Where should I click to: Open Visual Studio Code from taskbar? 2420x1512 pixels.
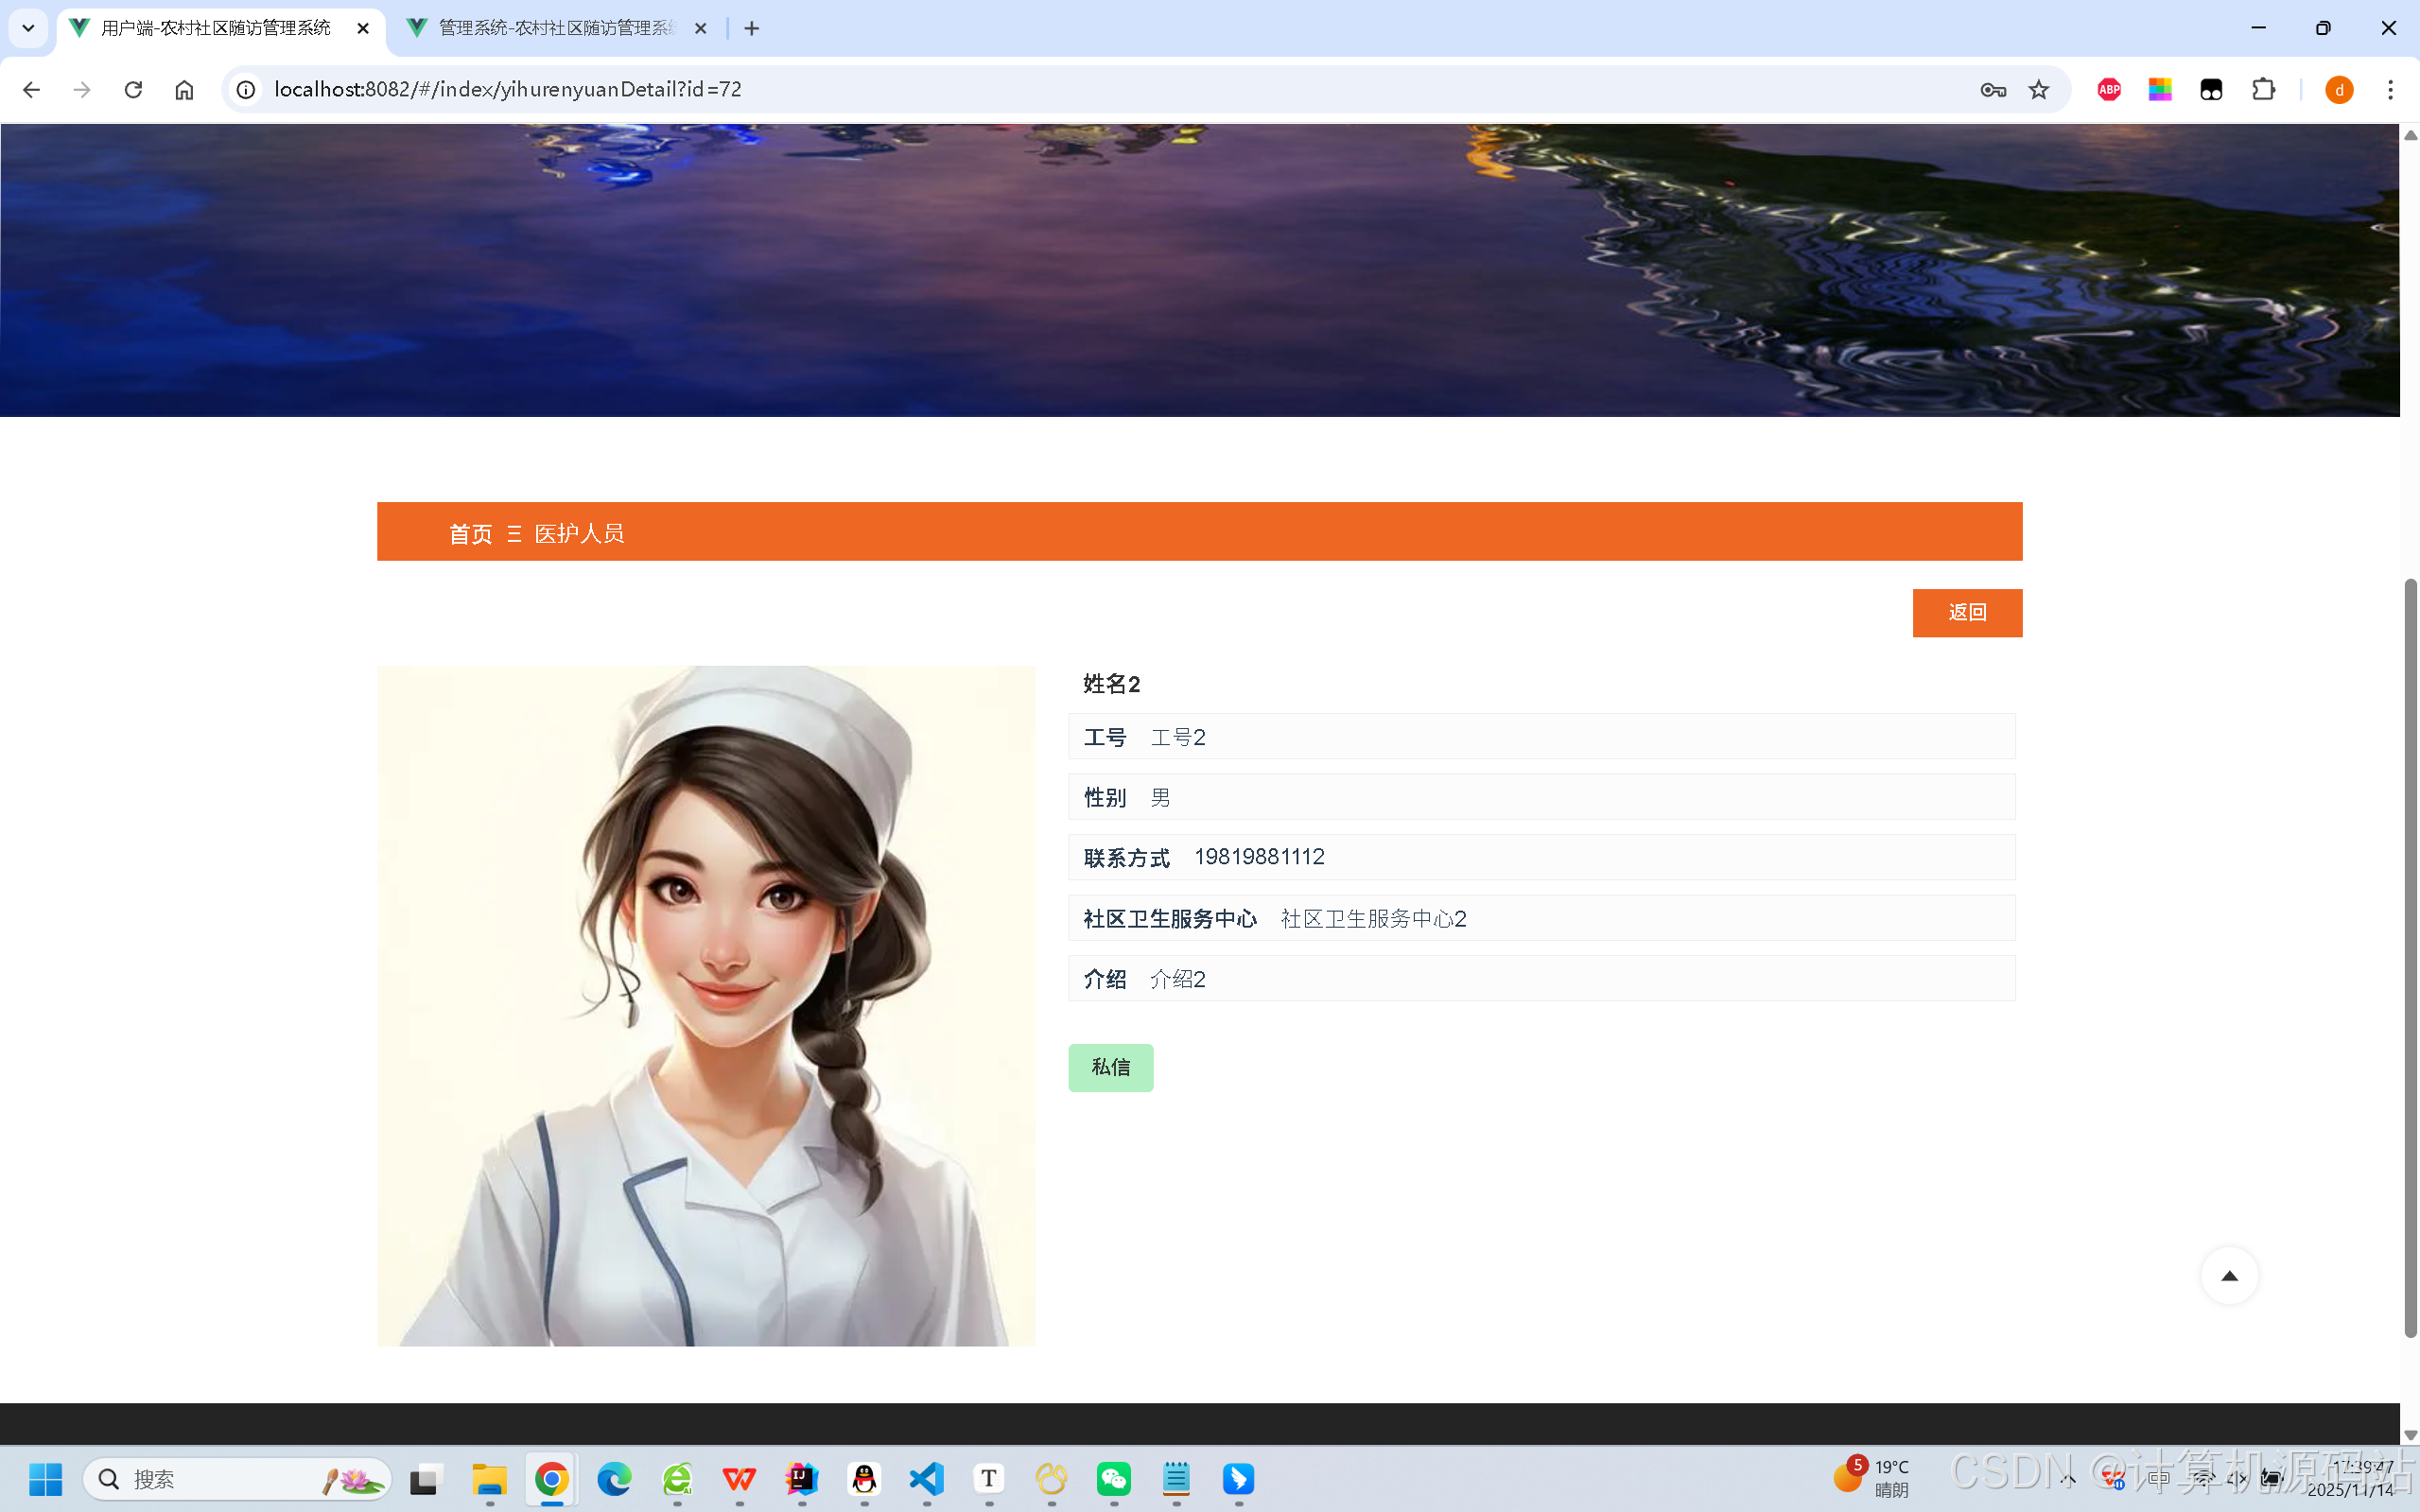pos(927,1479)
